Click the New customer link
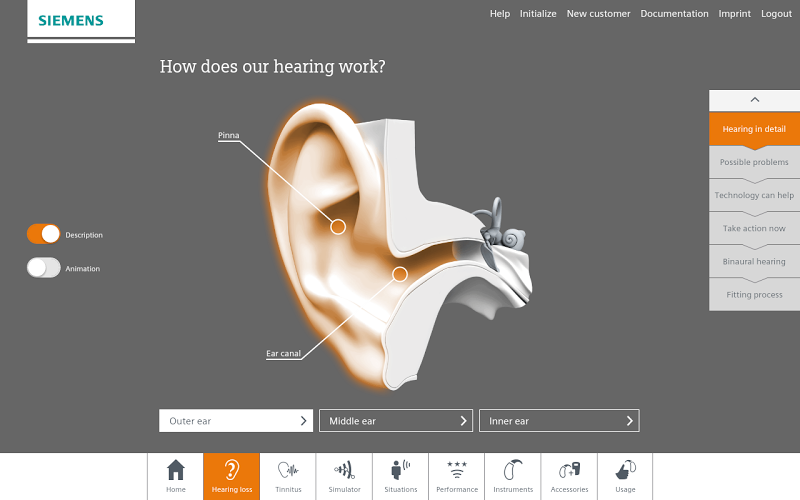This screenshot has height=500, width=800. pyautogui.click(x=598, y=14)
